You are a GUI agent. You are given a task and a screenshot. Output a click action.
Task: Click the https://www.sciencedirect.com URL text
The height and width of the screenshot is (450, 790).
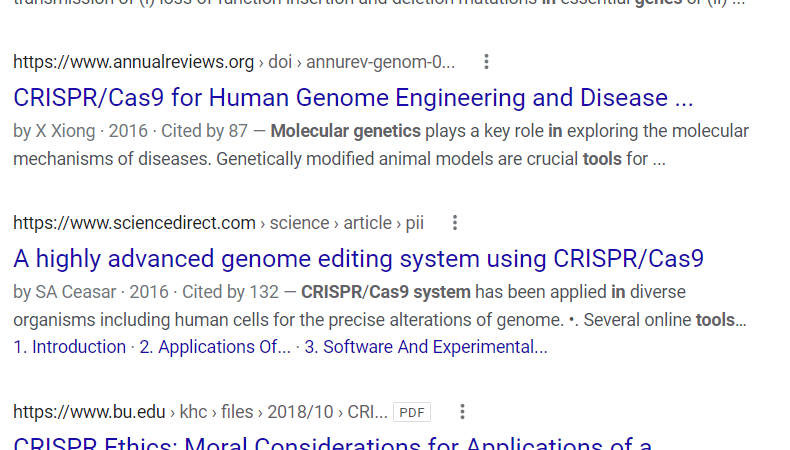[135, 223]
